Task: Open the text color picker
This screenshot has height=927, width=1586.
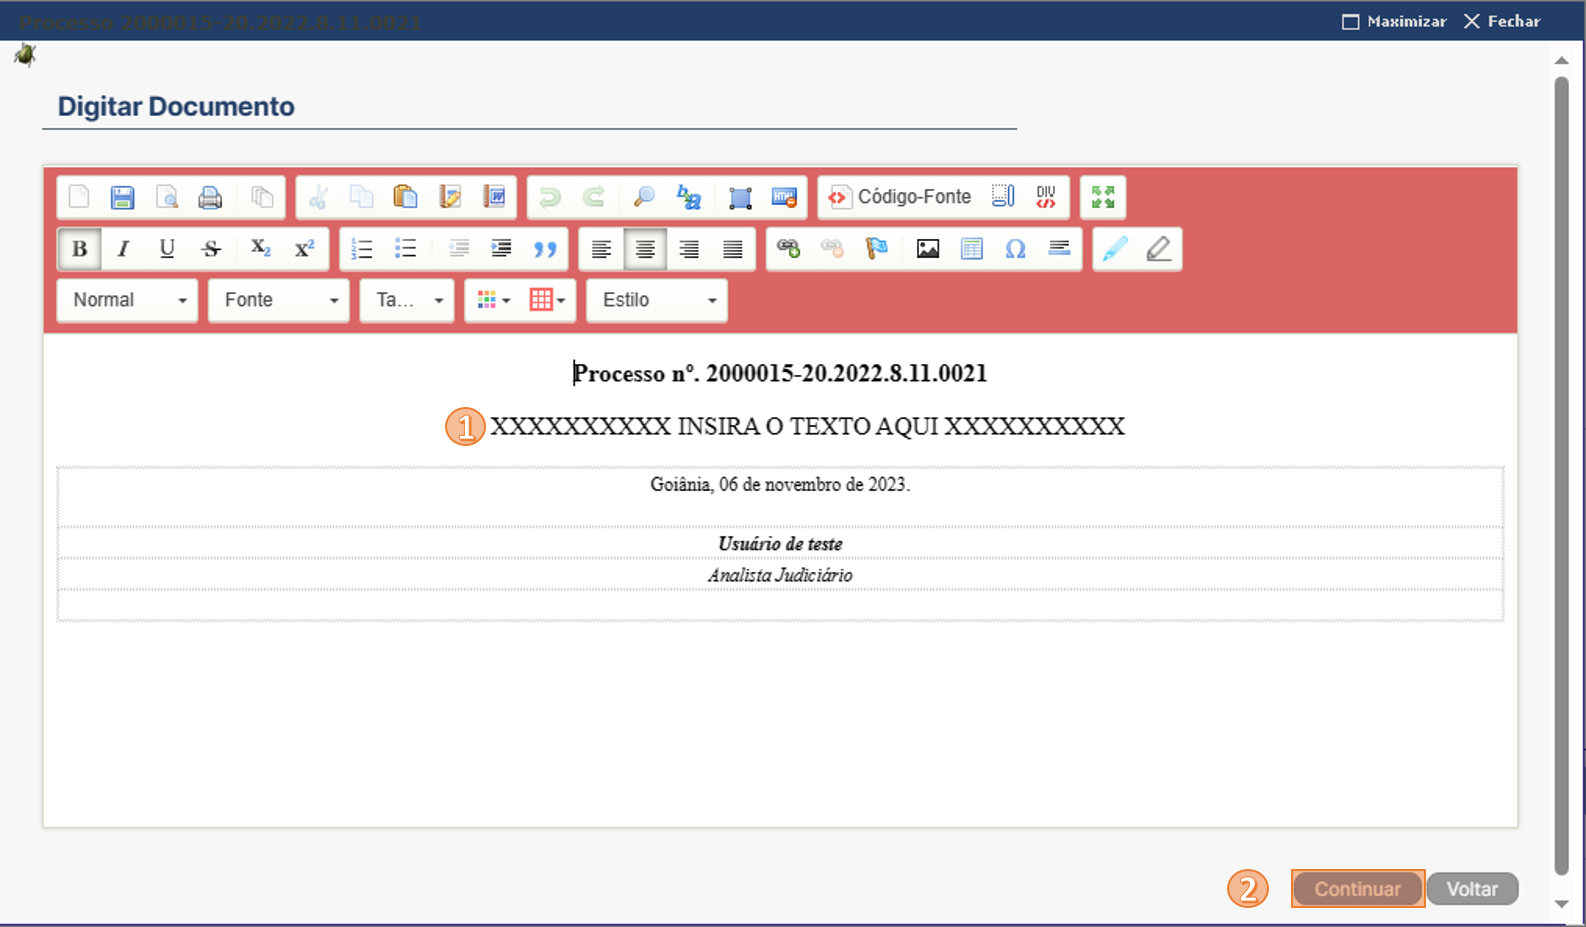Action: tap(494, 300)
